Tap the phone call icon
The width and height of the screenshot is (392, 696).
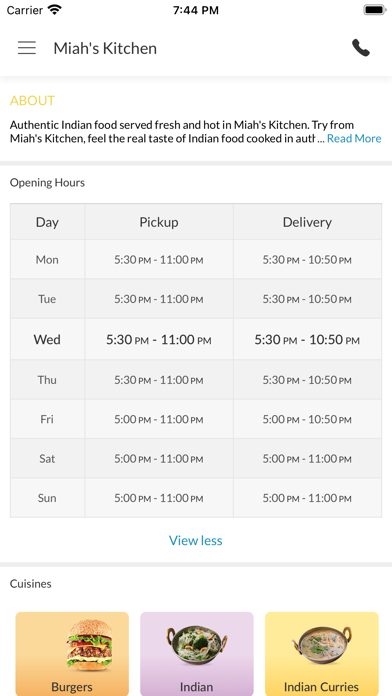(360, 48)
